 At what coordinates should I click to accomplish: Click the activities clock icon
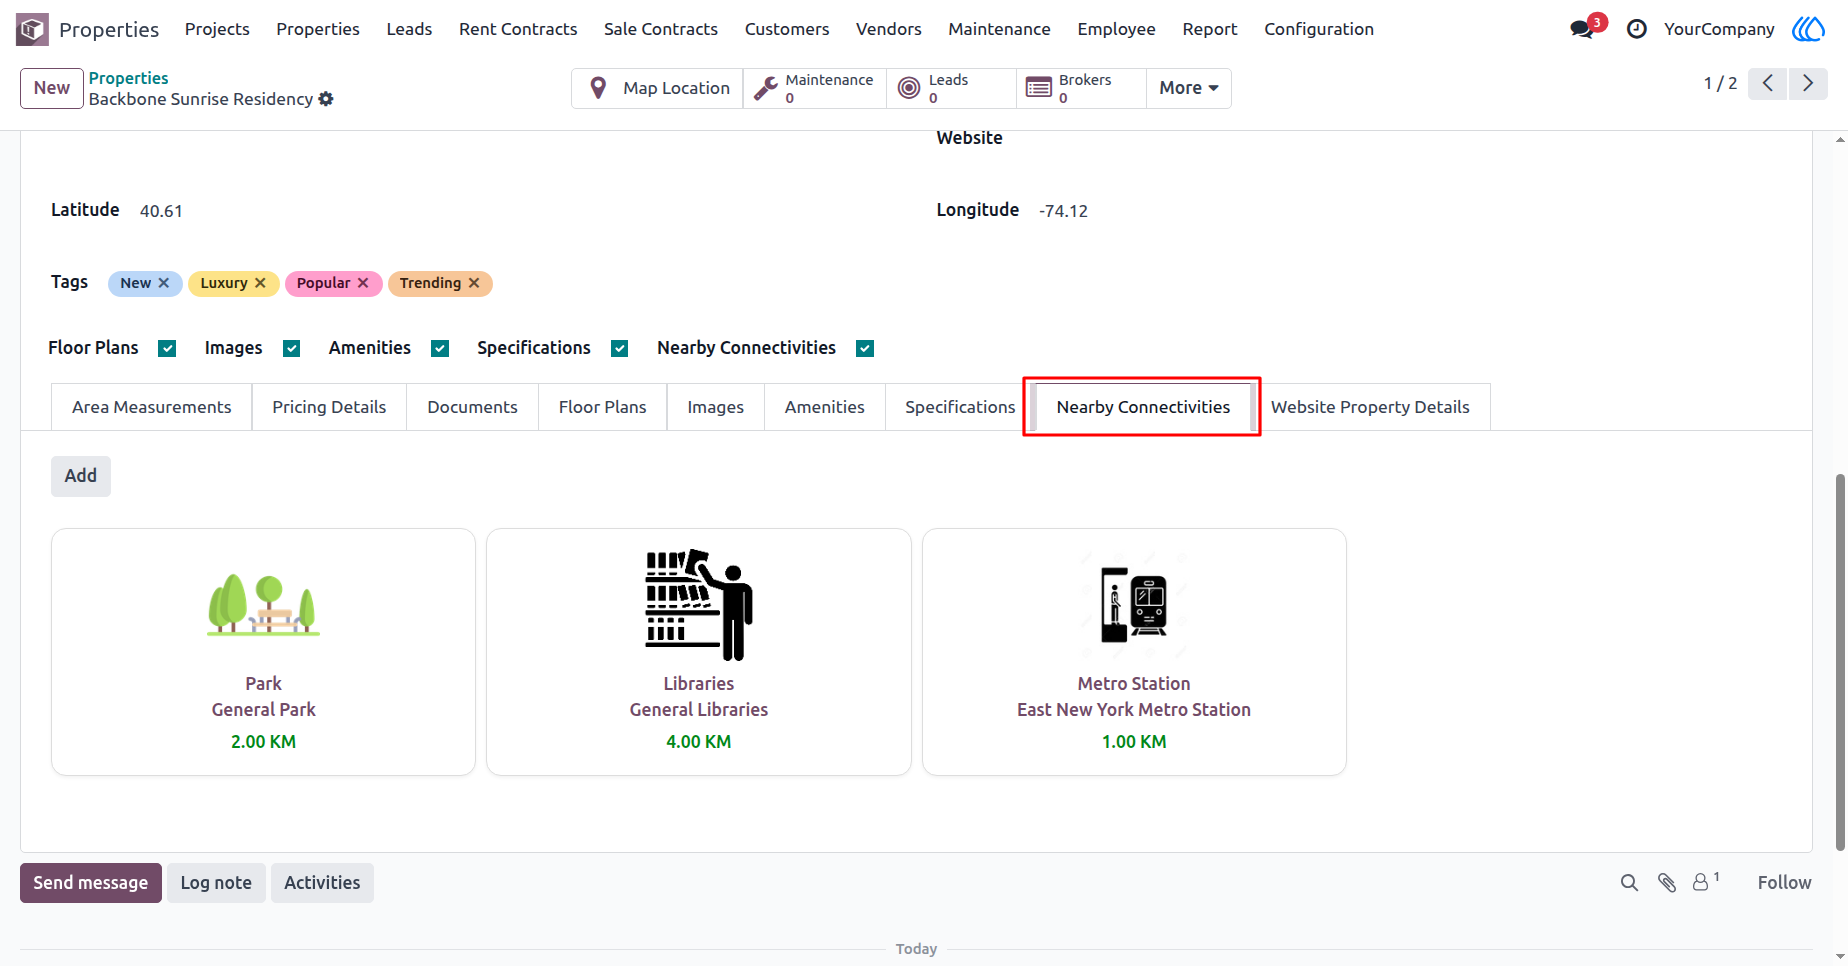click(x=1637, y=29)
